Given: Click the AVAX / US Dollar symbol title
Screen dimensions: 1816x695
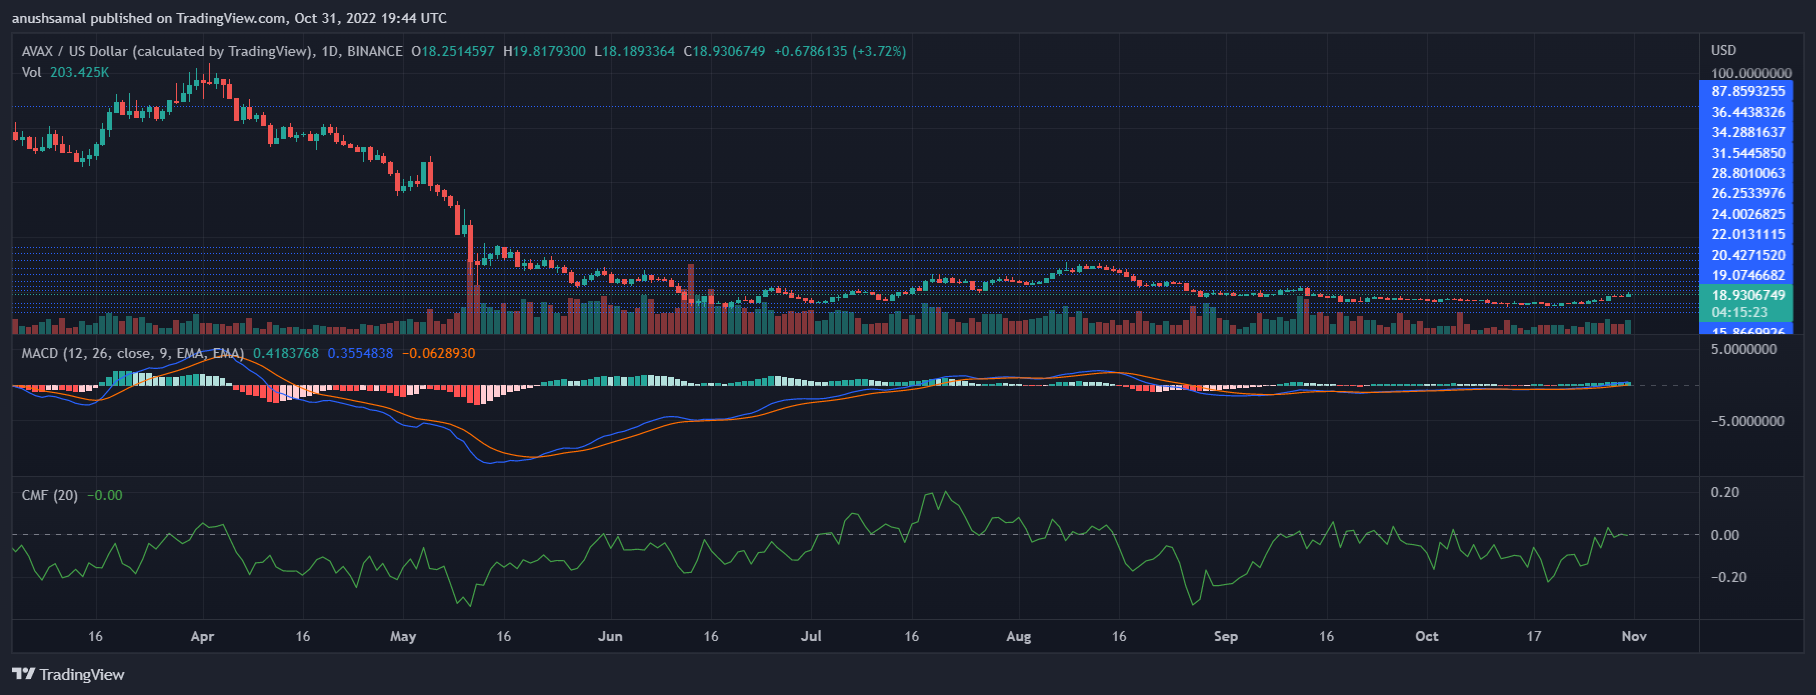Looking at the screenshot, I should coord(167,51).
